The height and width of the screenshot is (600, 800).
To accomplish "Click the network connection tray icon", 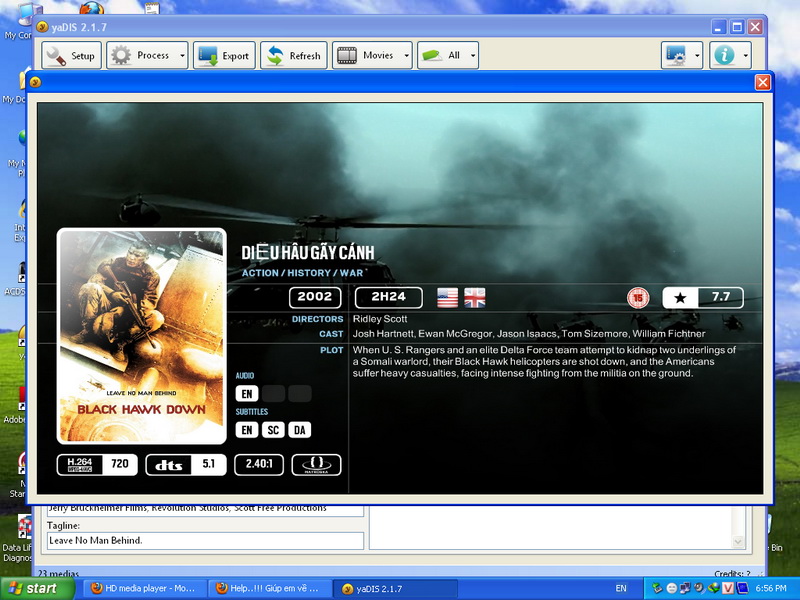I will click(685, 588).
